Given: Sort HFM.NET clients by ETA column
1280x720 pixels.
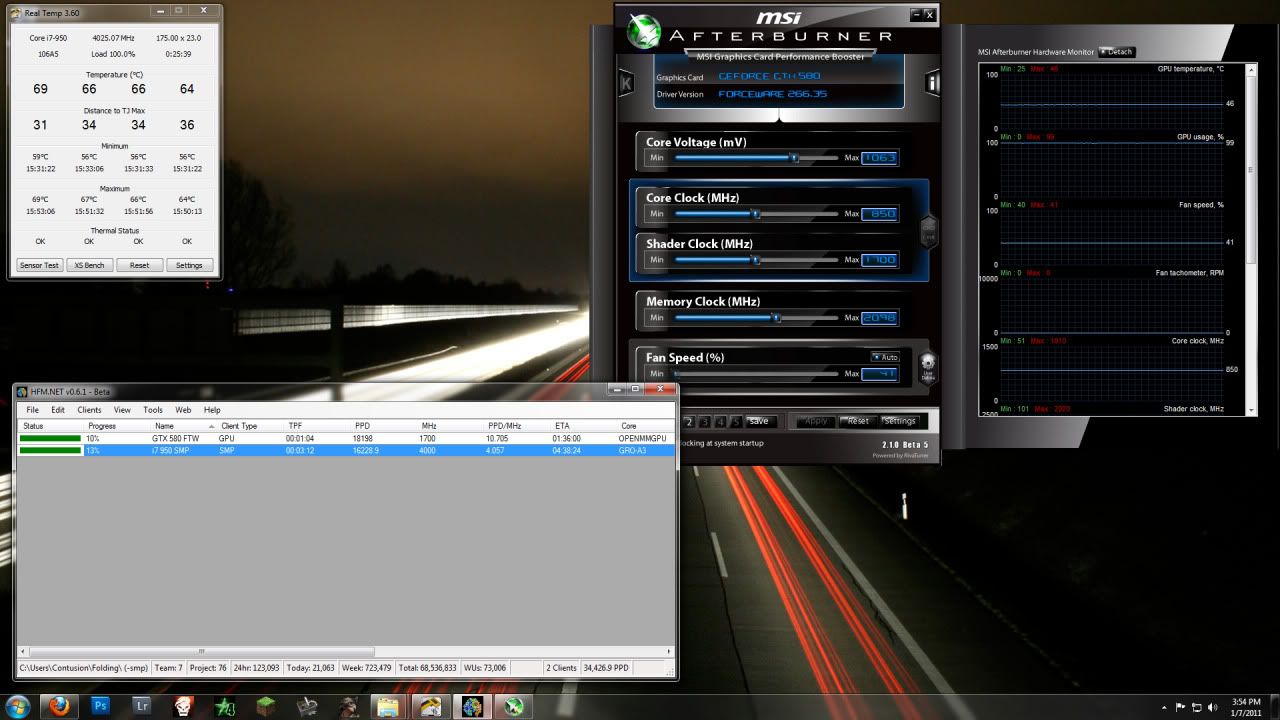Looking at the screenshot, I should [x=582, y=426].
